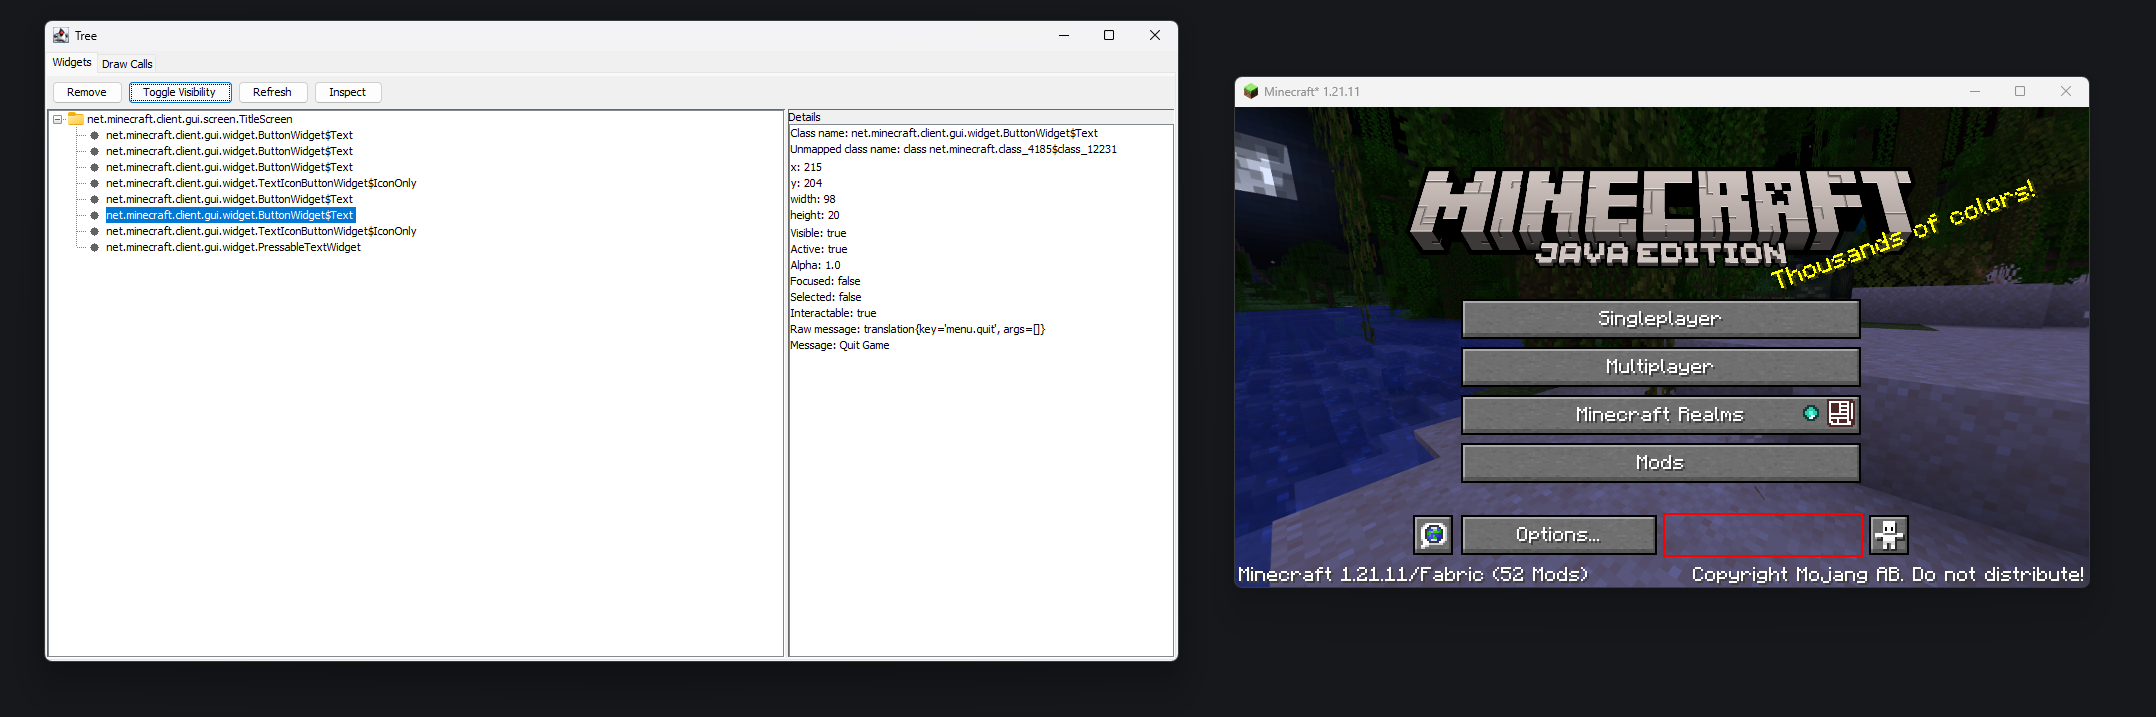The width and height of the screenshot is (2156, 717).
Task: Click the "Focused: false" detail line
Action: coord(825,281)
